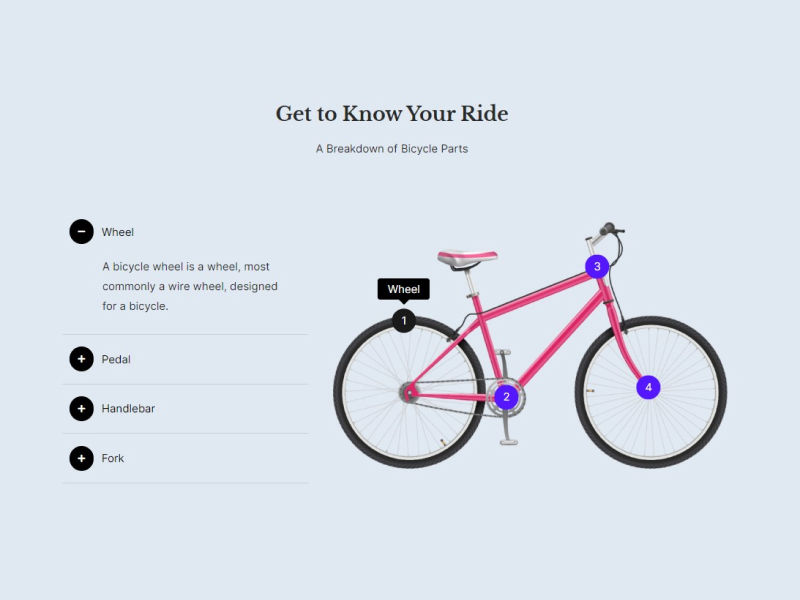Collapse the Wheel section minus icon
800x600 pixels.
click(x=81, y=232)
